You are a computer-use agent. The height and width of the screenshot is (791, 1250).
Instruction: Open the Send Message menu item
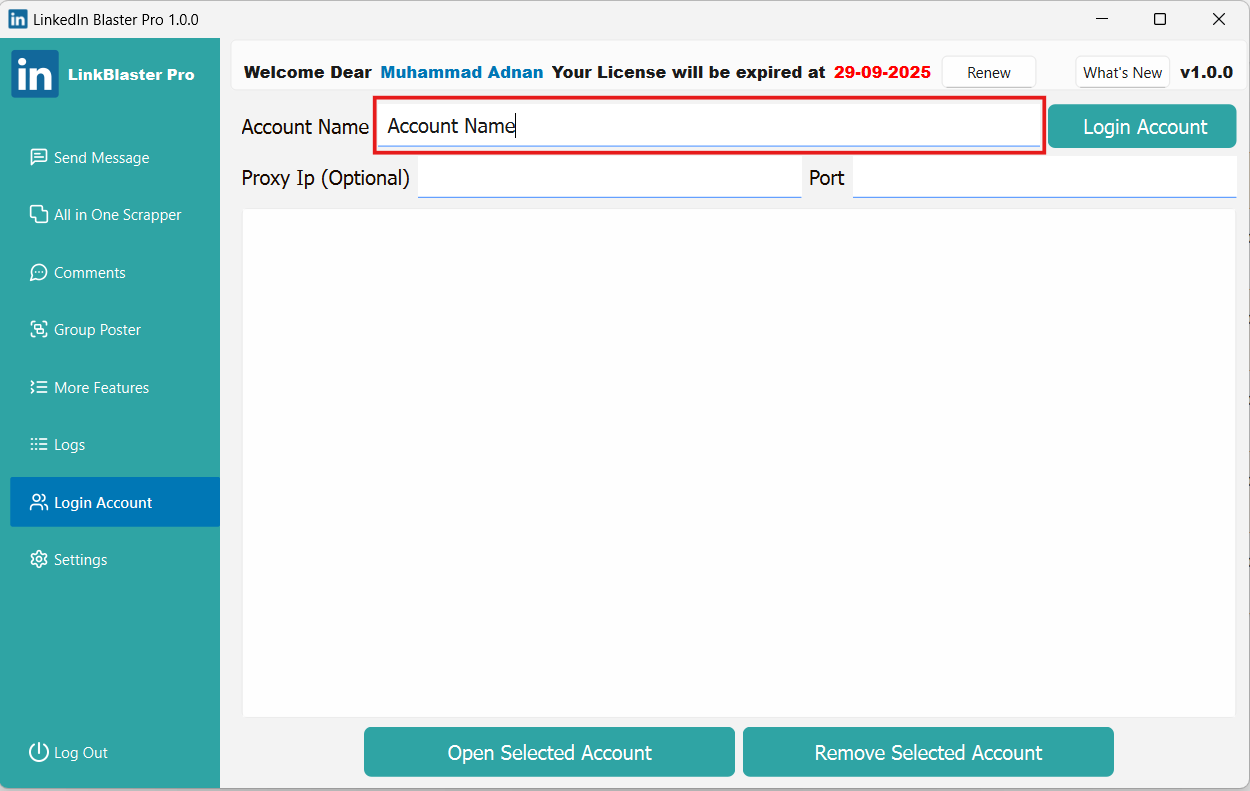[x=101, y=157]
